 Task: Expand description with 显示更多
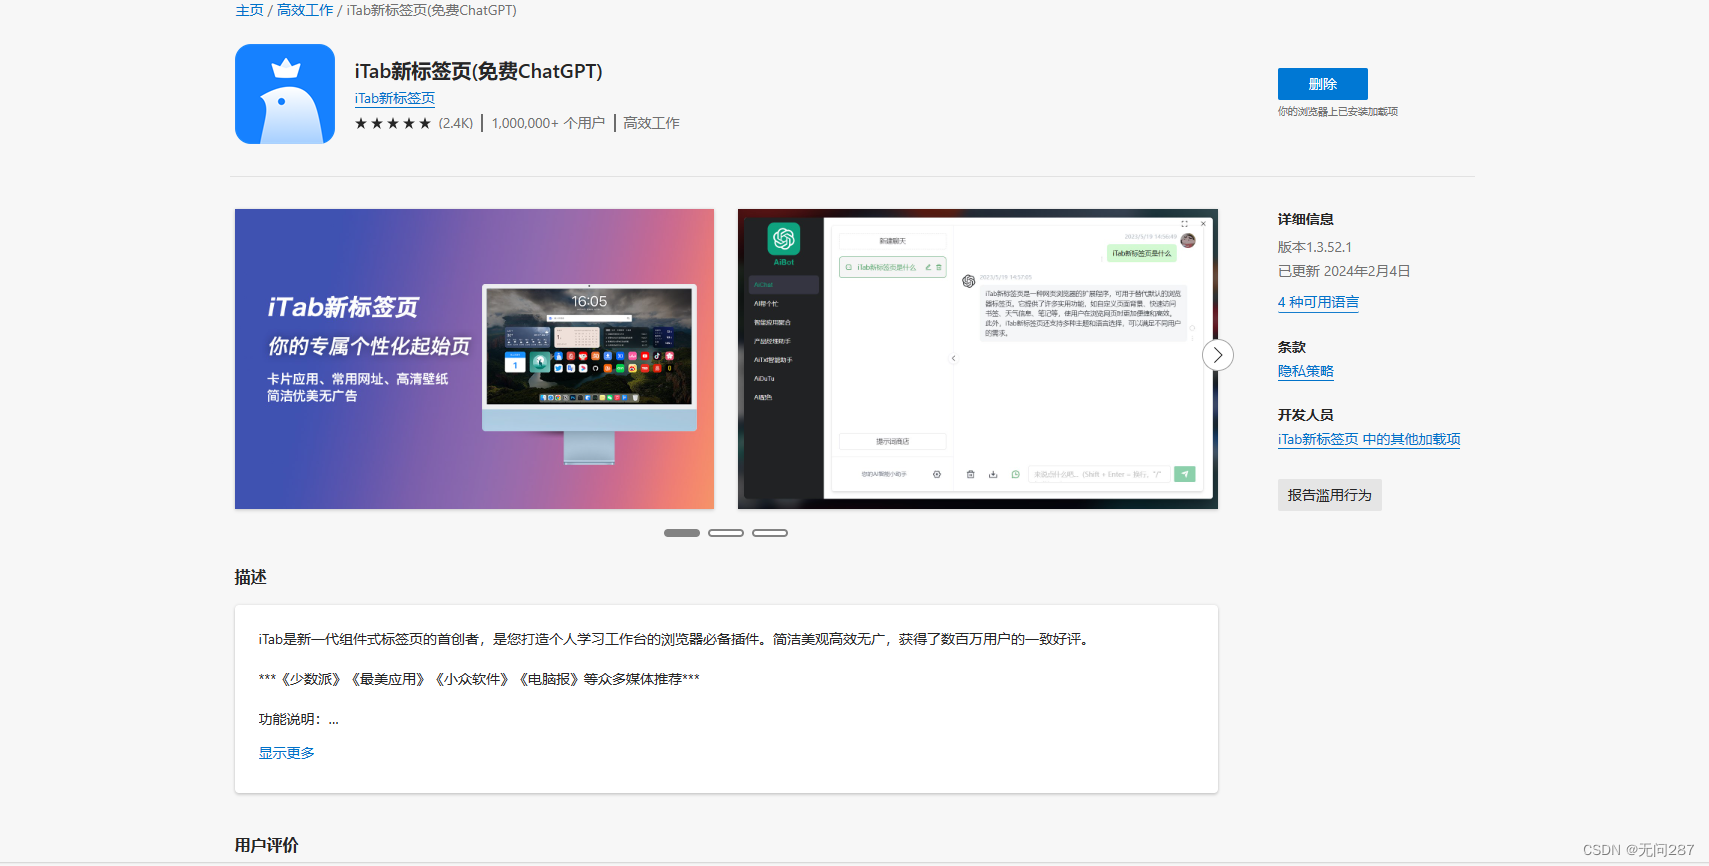pyautogui.click(x=287, y=753)
